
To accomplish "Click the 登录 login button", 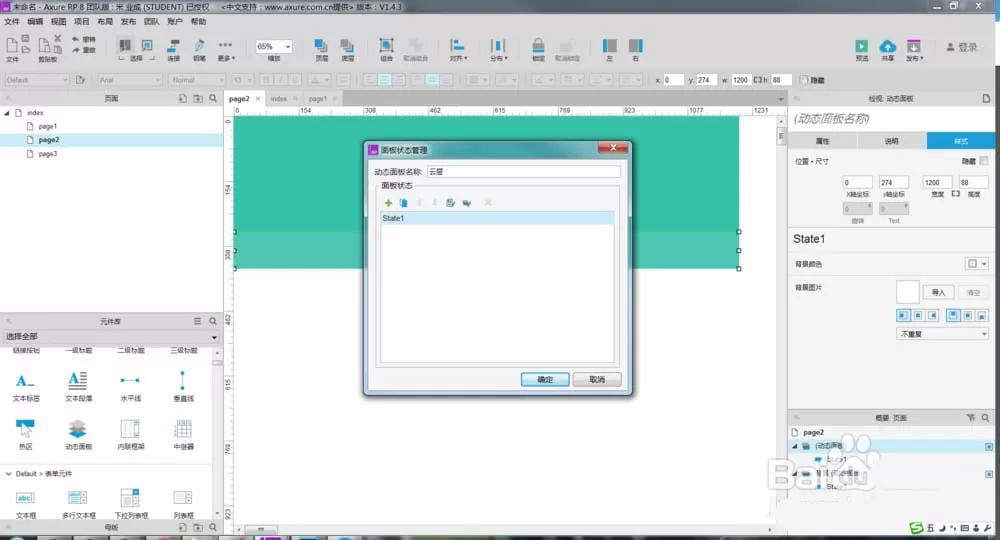I will coord(962,47).
